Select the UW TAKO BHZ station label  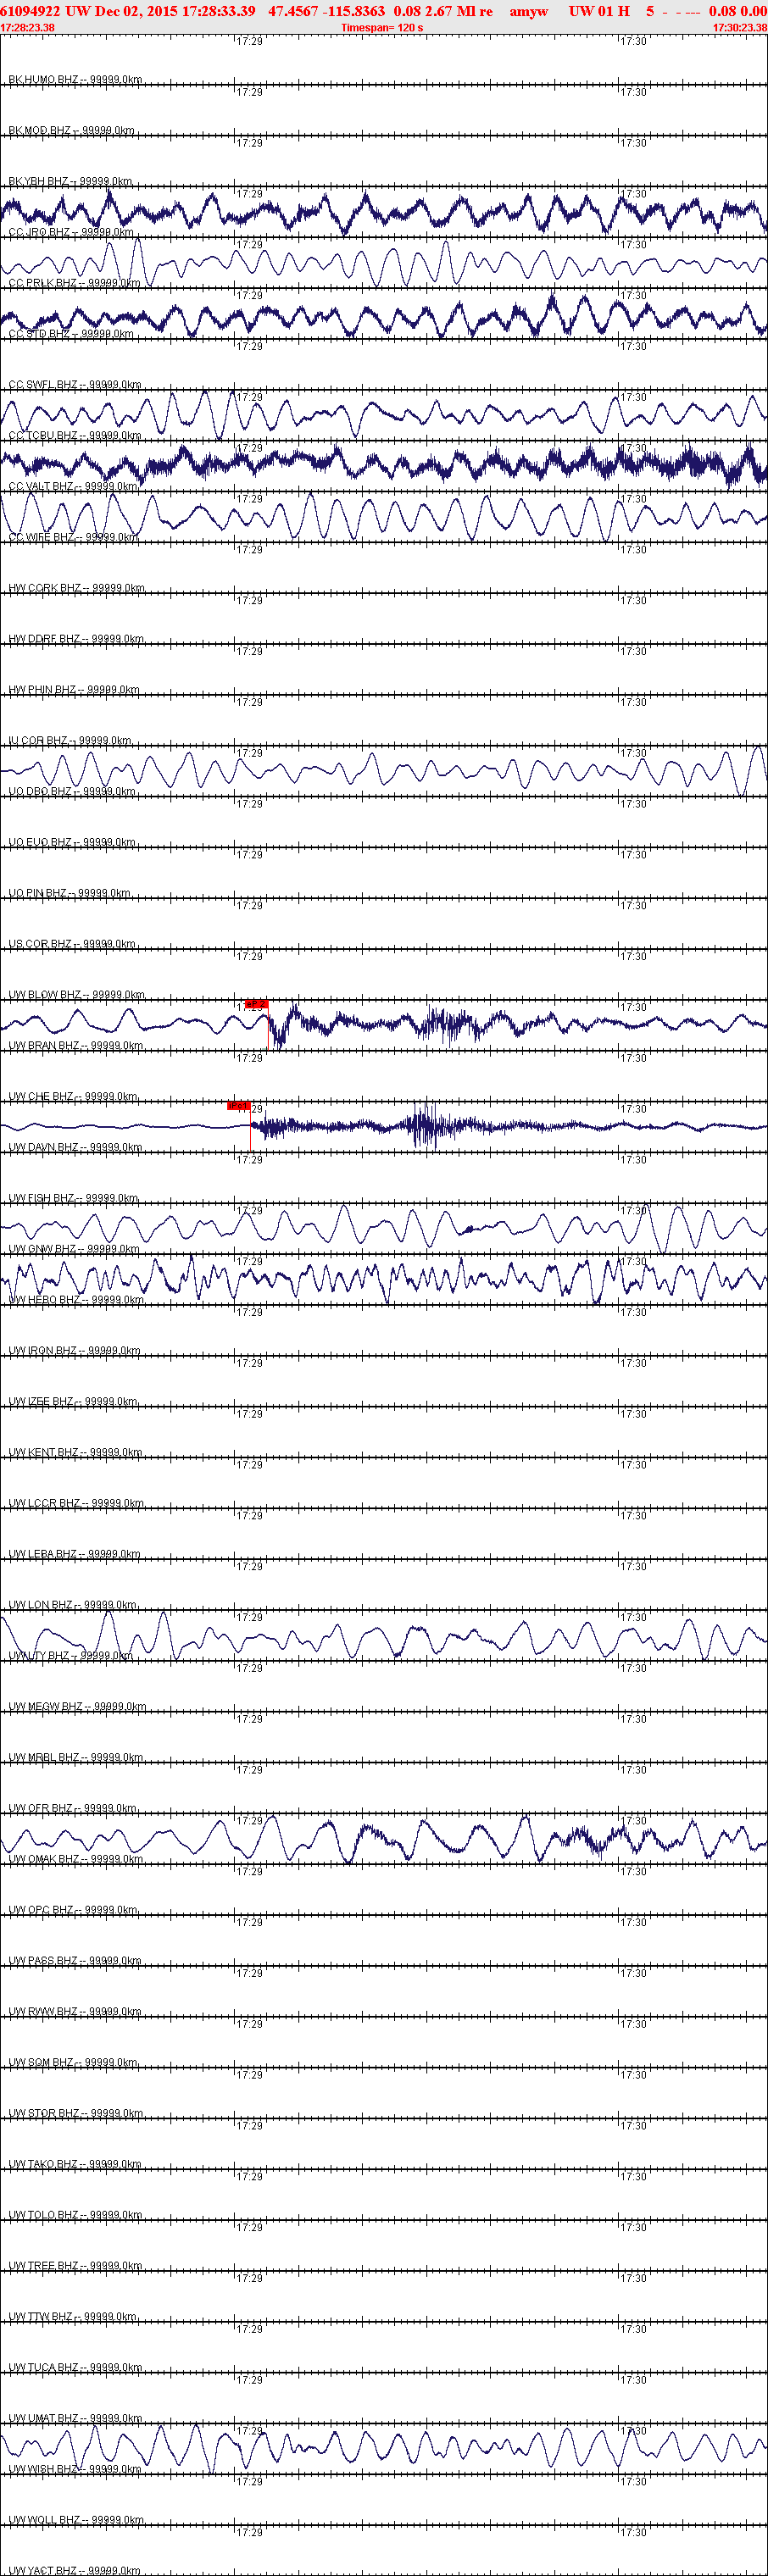[x=75, y=2165]
